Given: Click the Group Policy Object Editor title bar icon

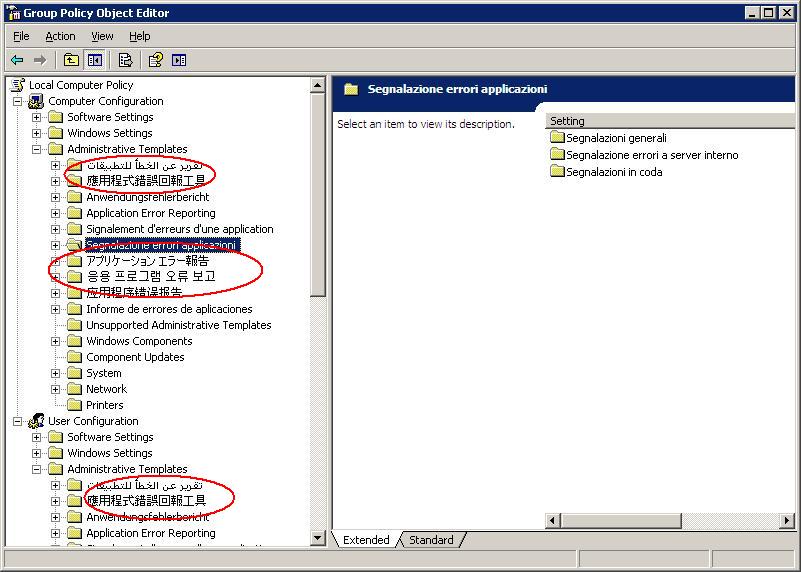Looking at the screenshot, I should (14, 13).
